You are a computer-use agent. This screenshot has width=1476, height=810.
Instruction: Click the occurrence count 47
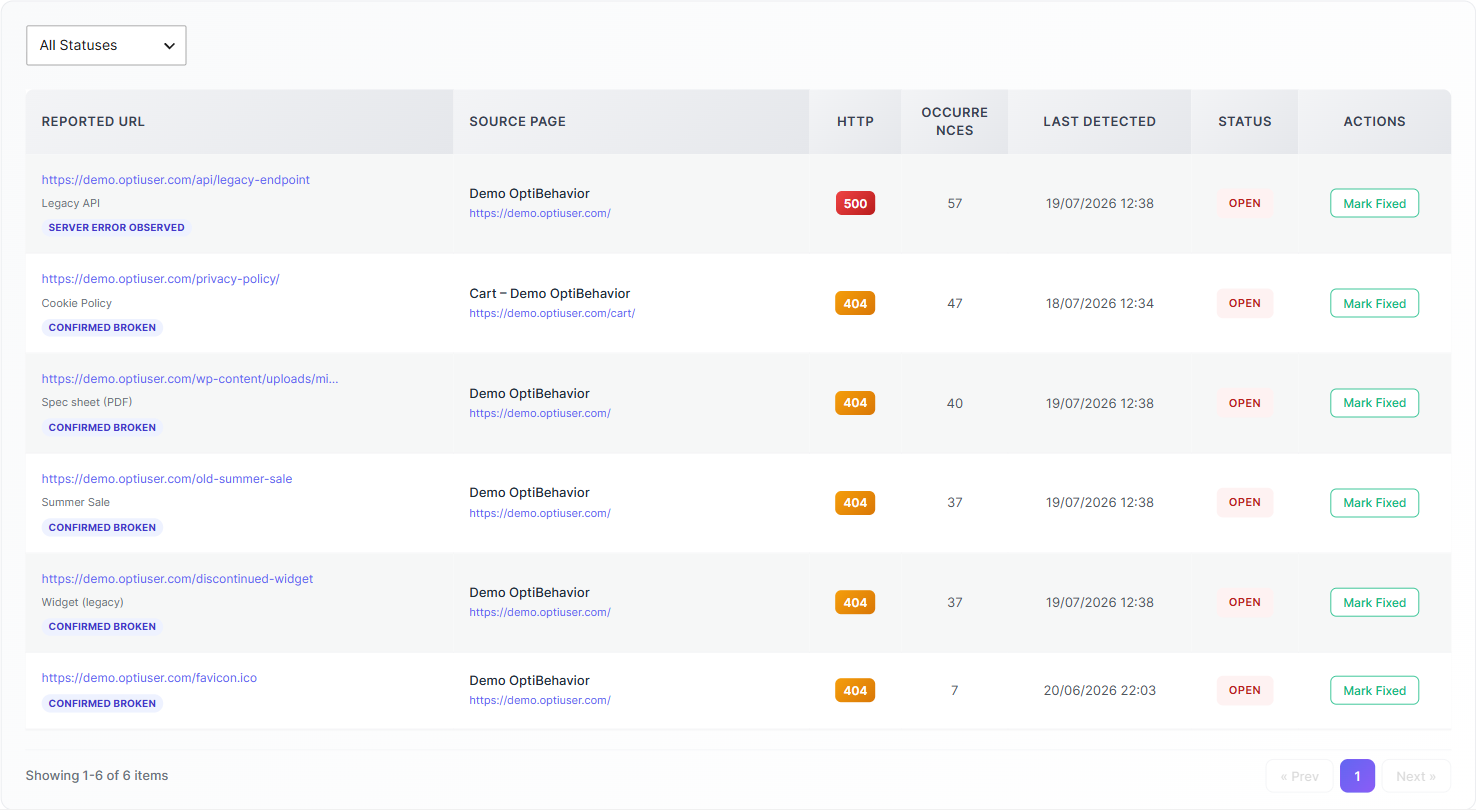tap(955, 303)
